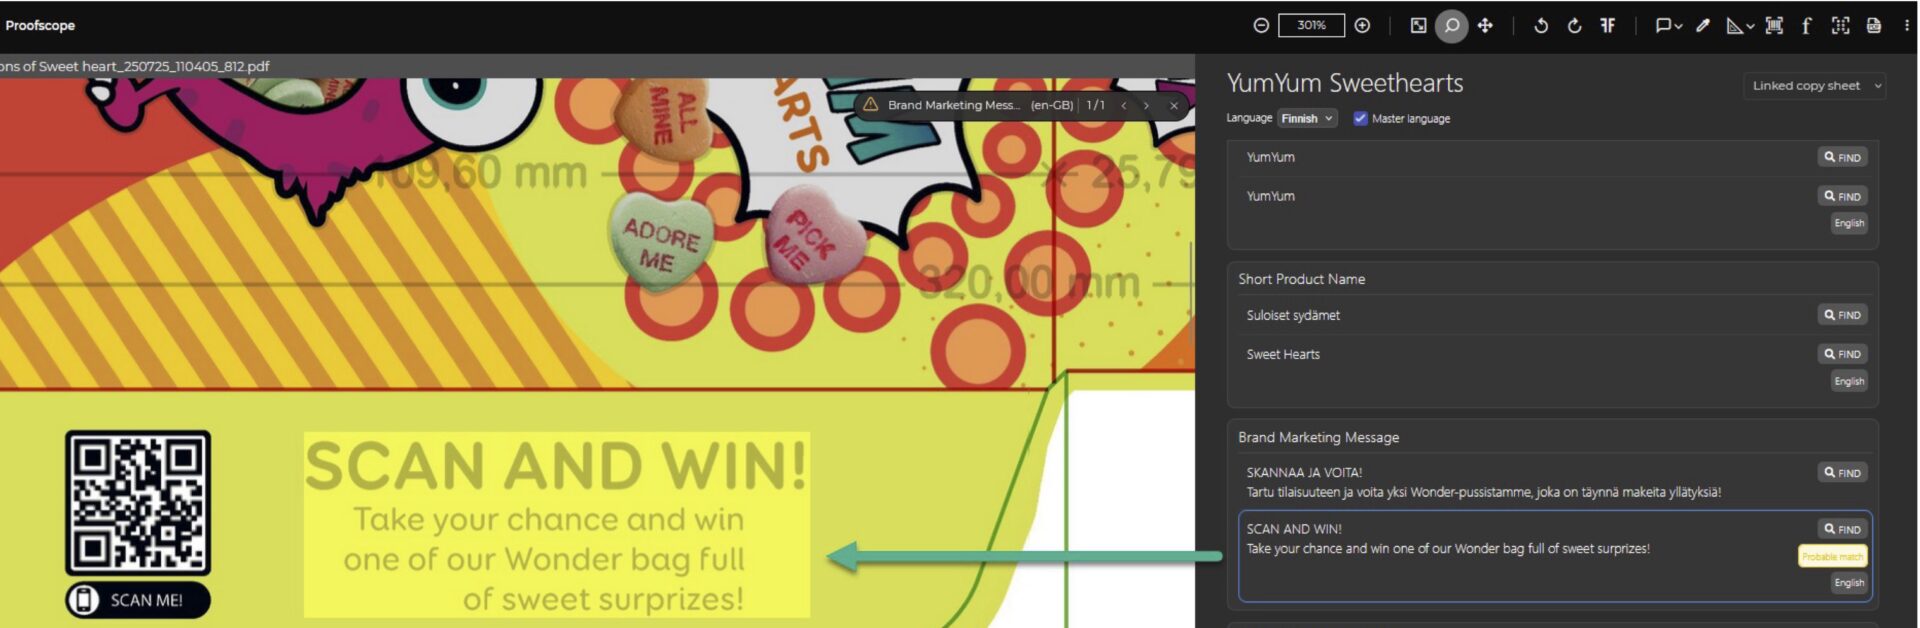Open the measurement tool dropdown
1920x628 pixels.
[x=1740, y=26]
